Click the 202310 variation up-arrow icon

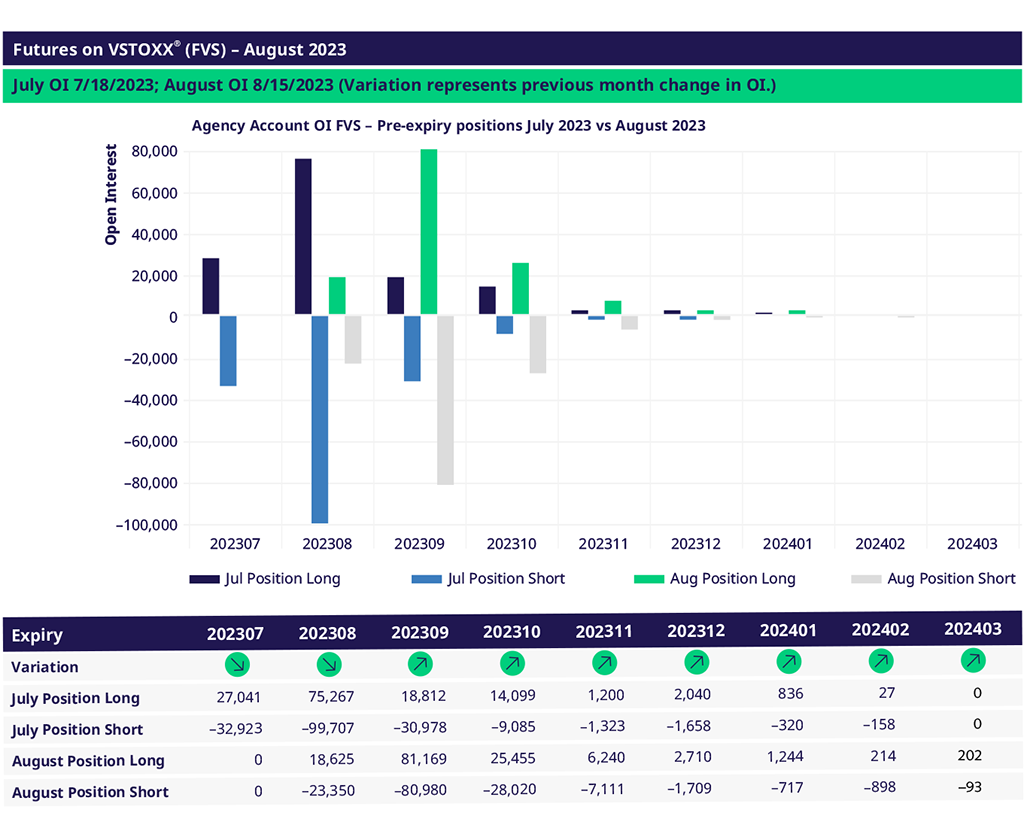click(x=512, y=664)
